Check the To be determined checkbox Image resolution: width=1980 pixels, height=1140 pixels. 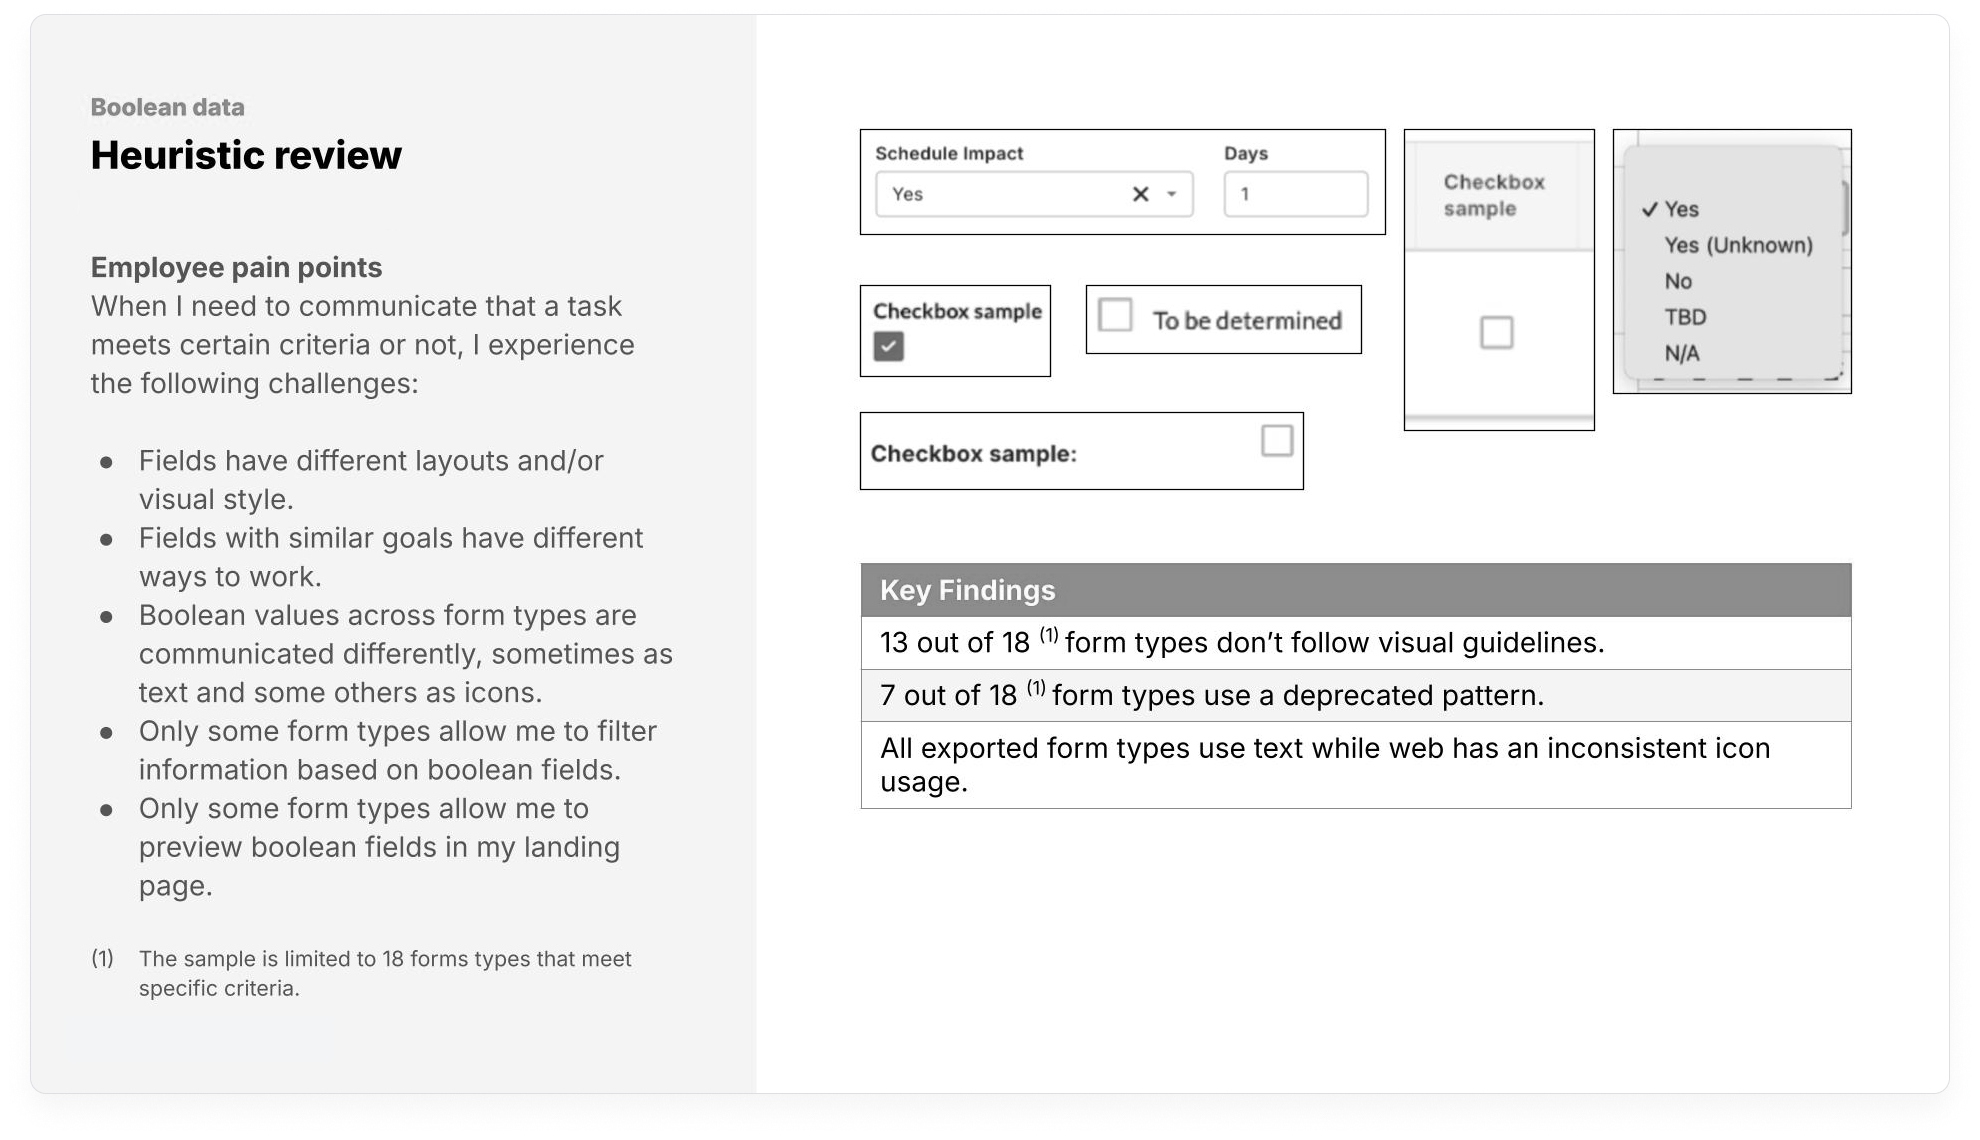click(x=1115, y=315)
